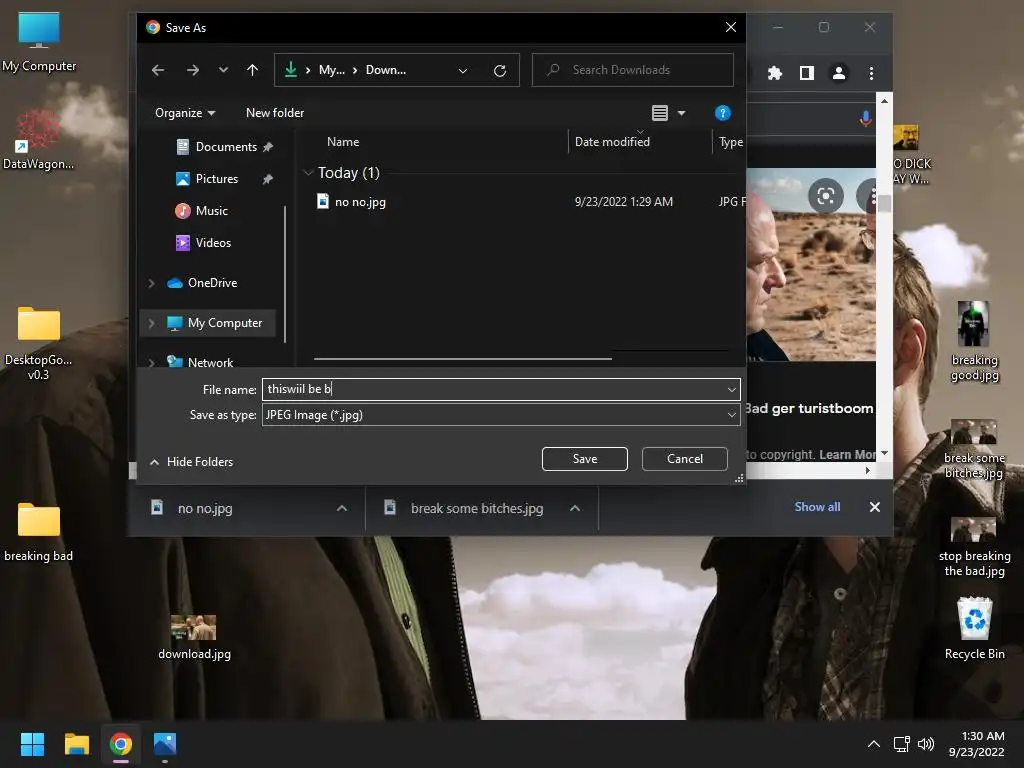Click Chrome icon in taskbar

click(121, 744)
